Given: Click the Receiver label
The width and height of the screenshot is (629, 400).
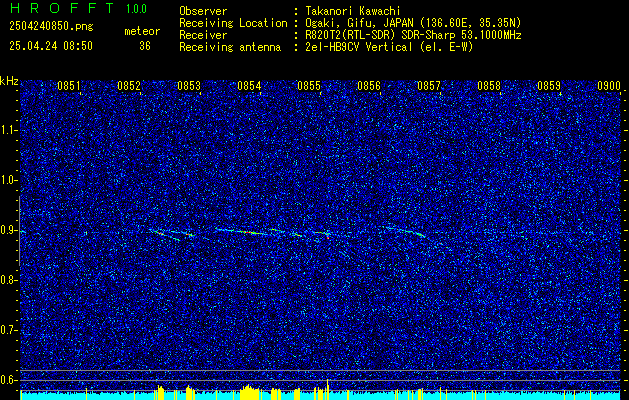Looking at the screenshot, I should click(203, 35).
